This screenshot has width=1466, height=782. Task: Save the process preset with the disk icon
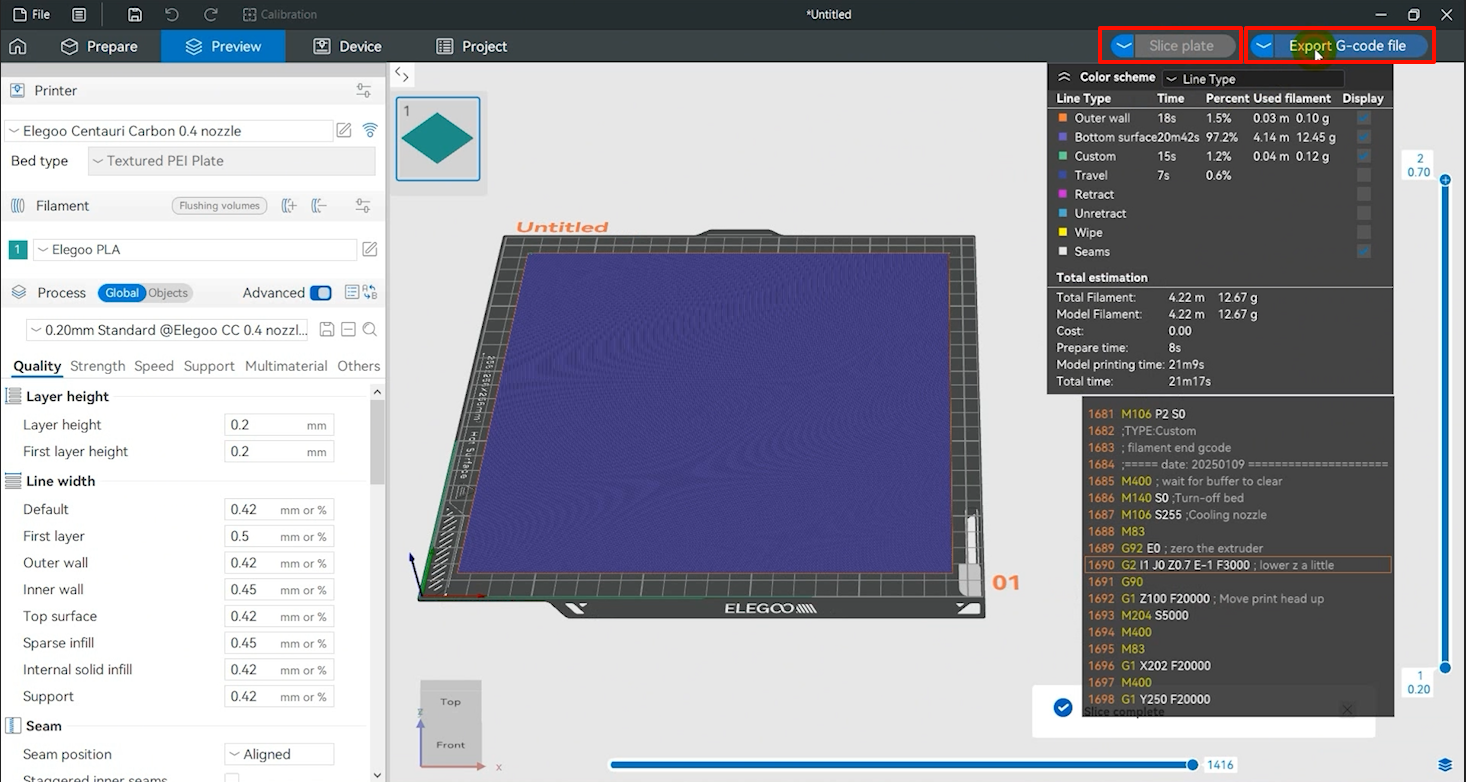327,329
